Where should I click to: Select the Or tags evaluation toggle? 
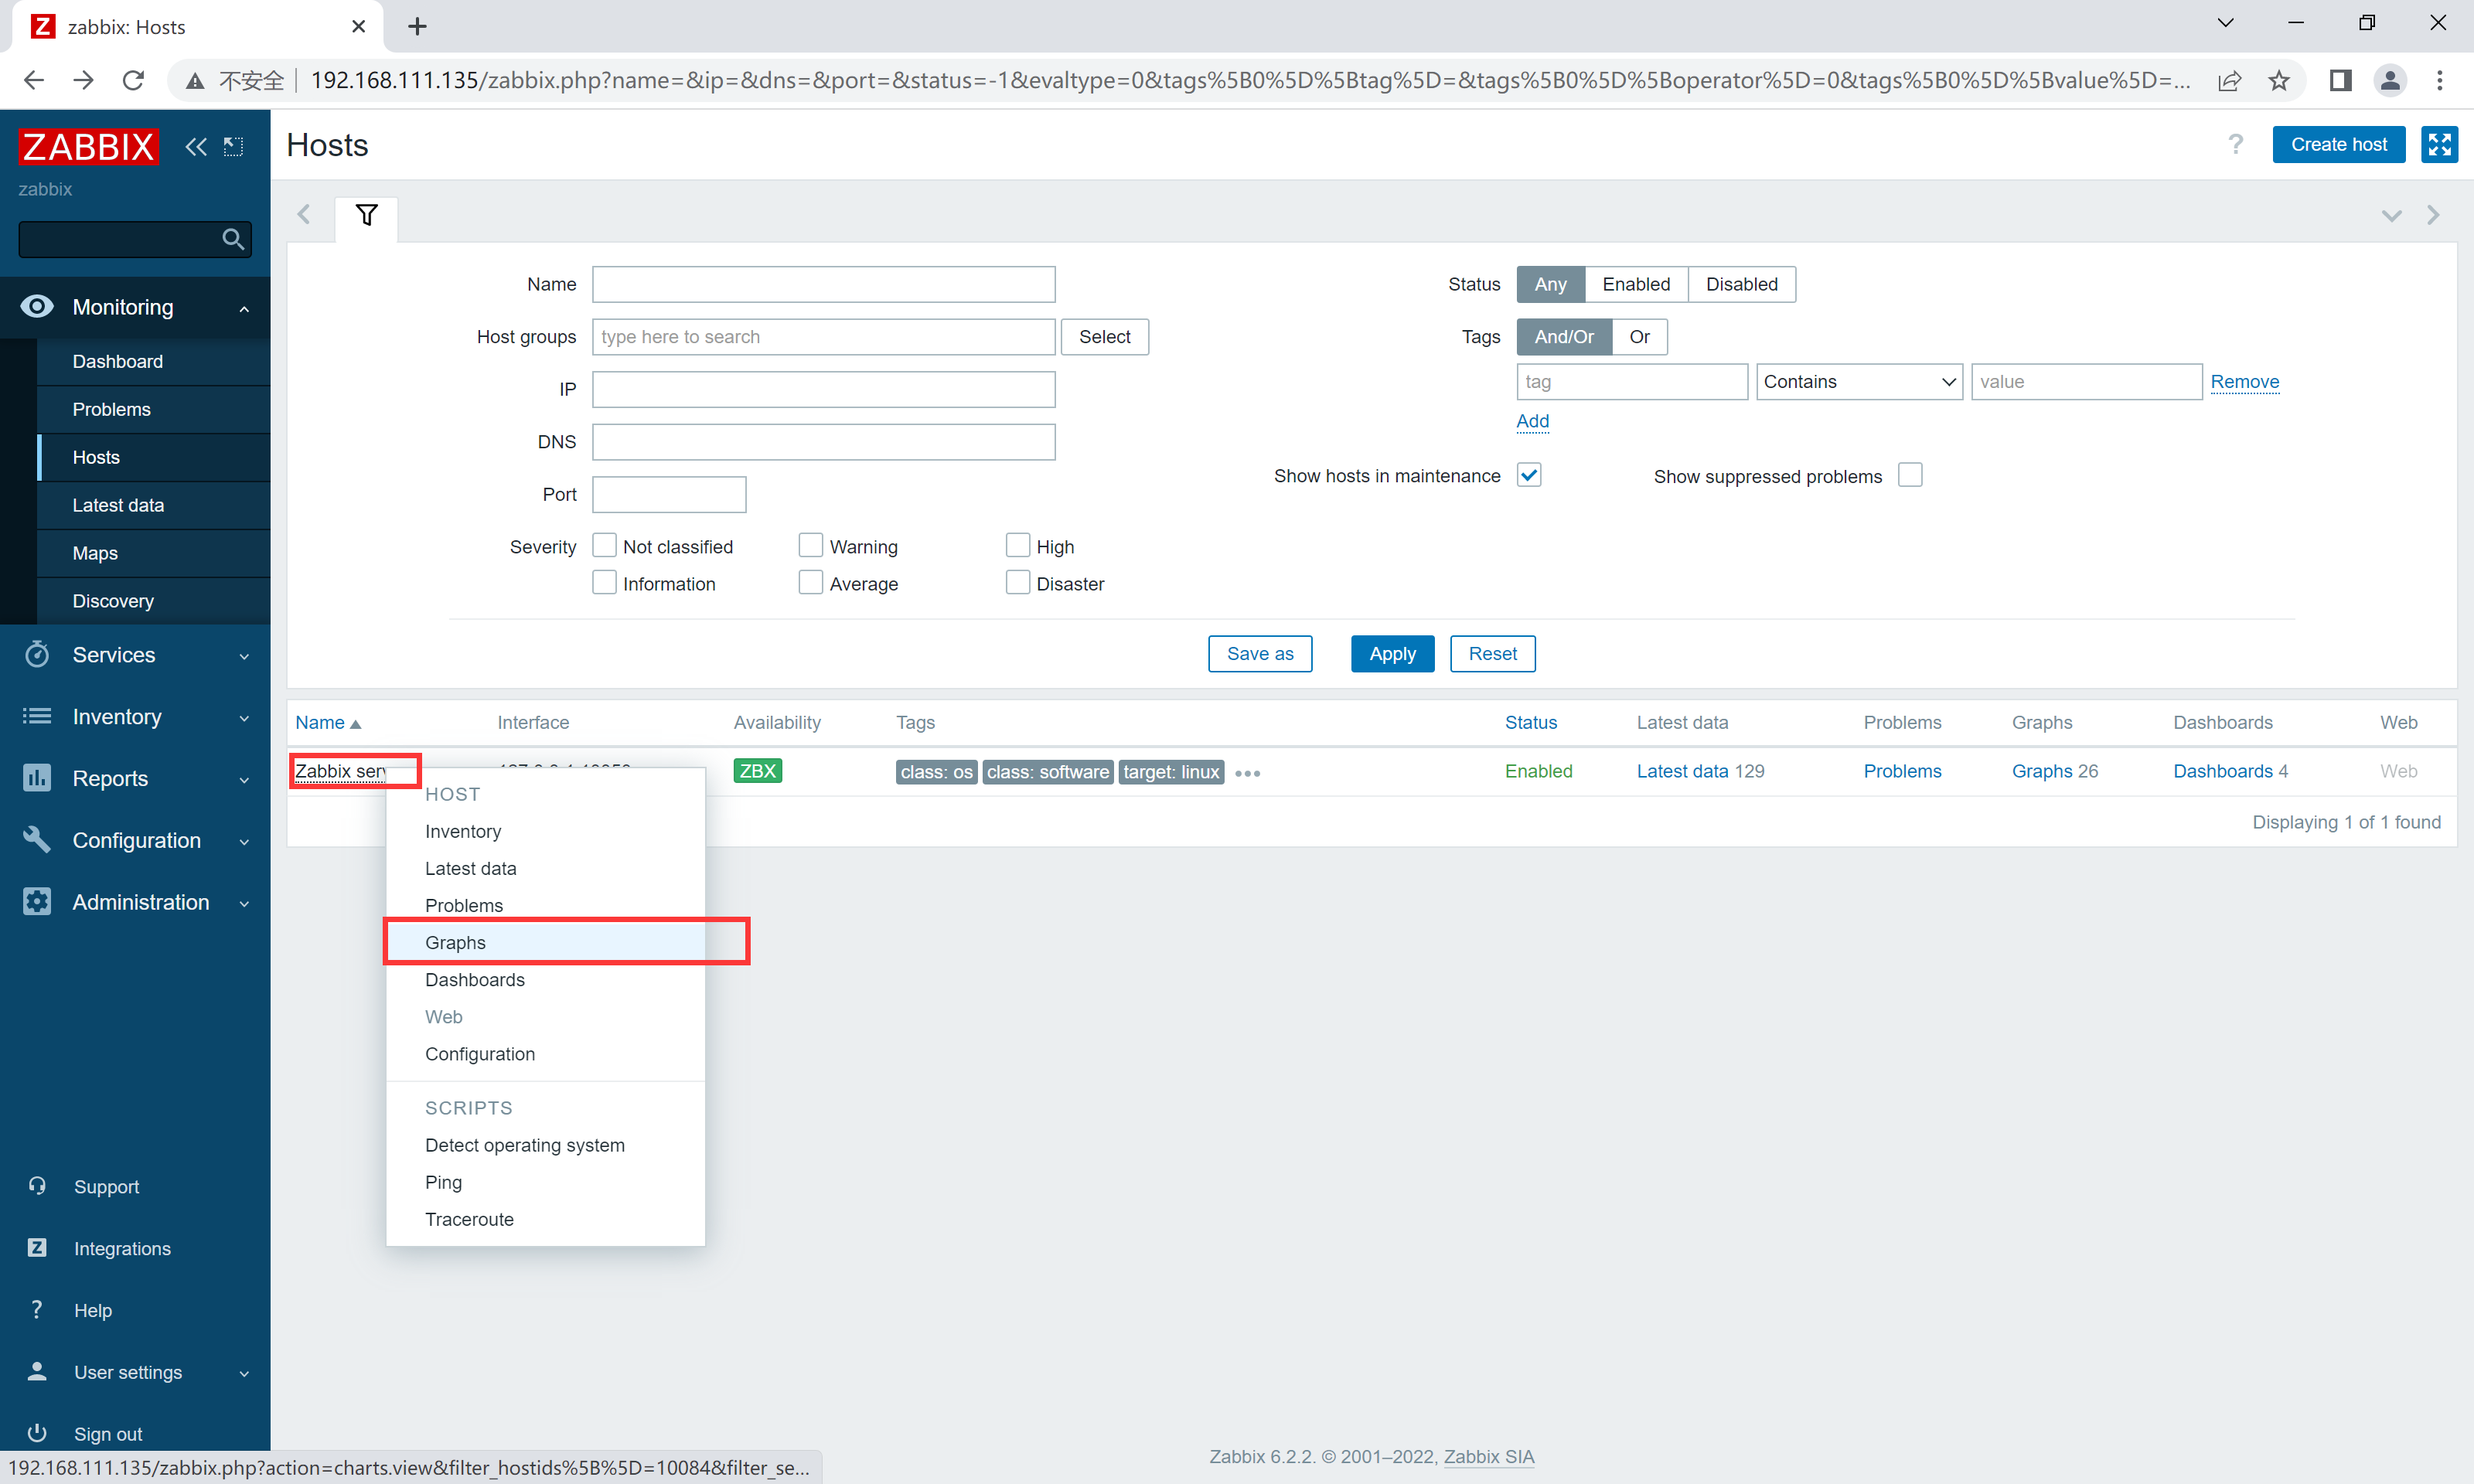[x=1639, y=336]
